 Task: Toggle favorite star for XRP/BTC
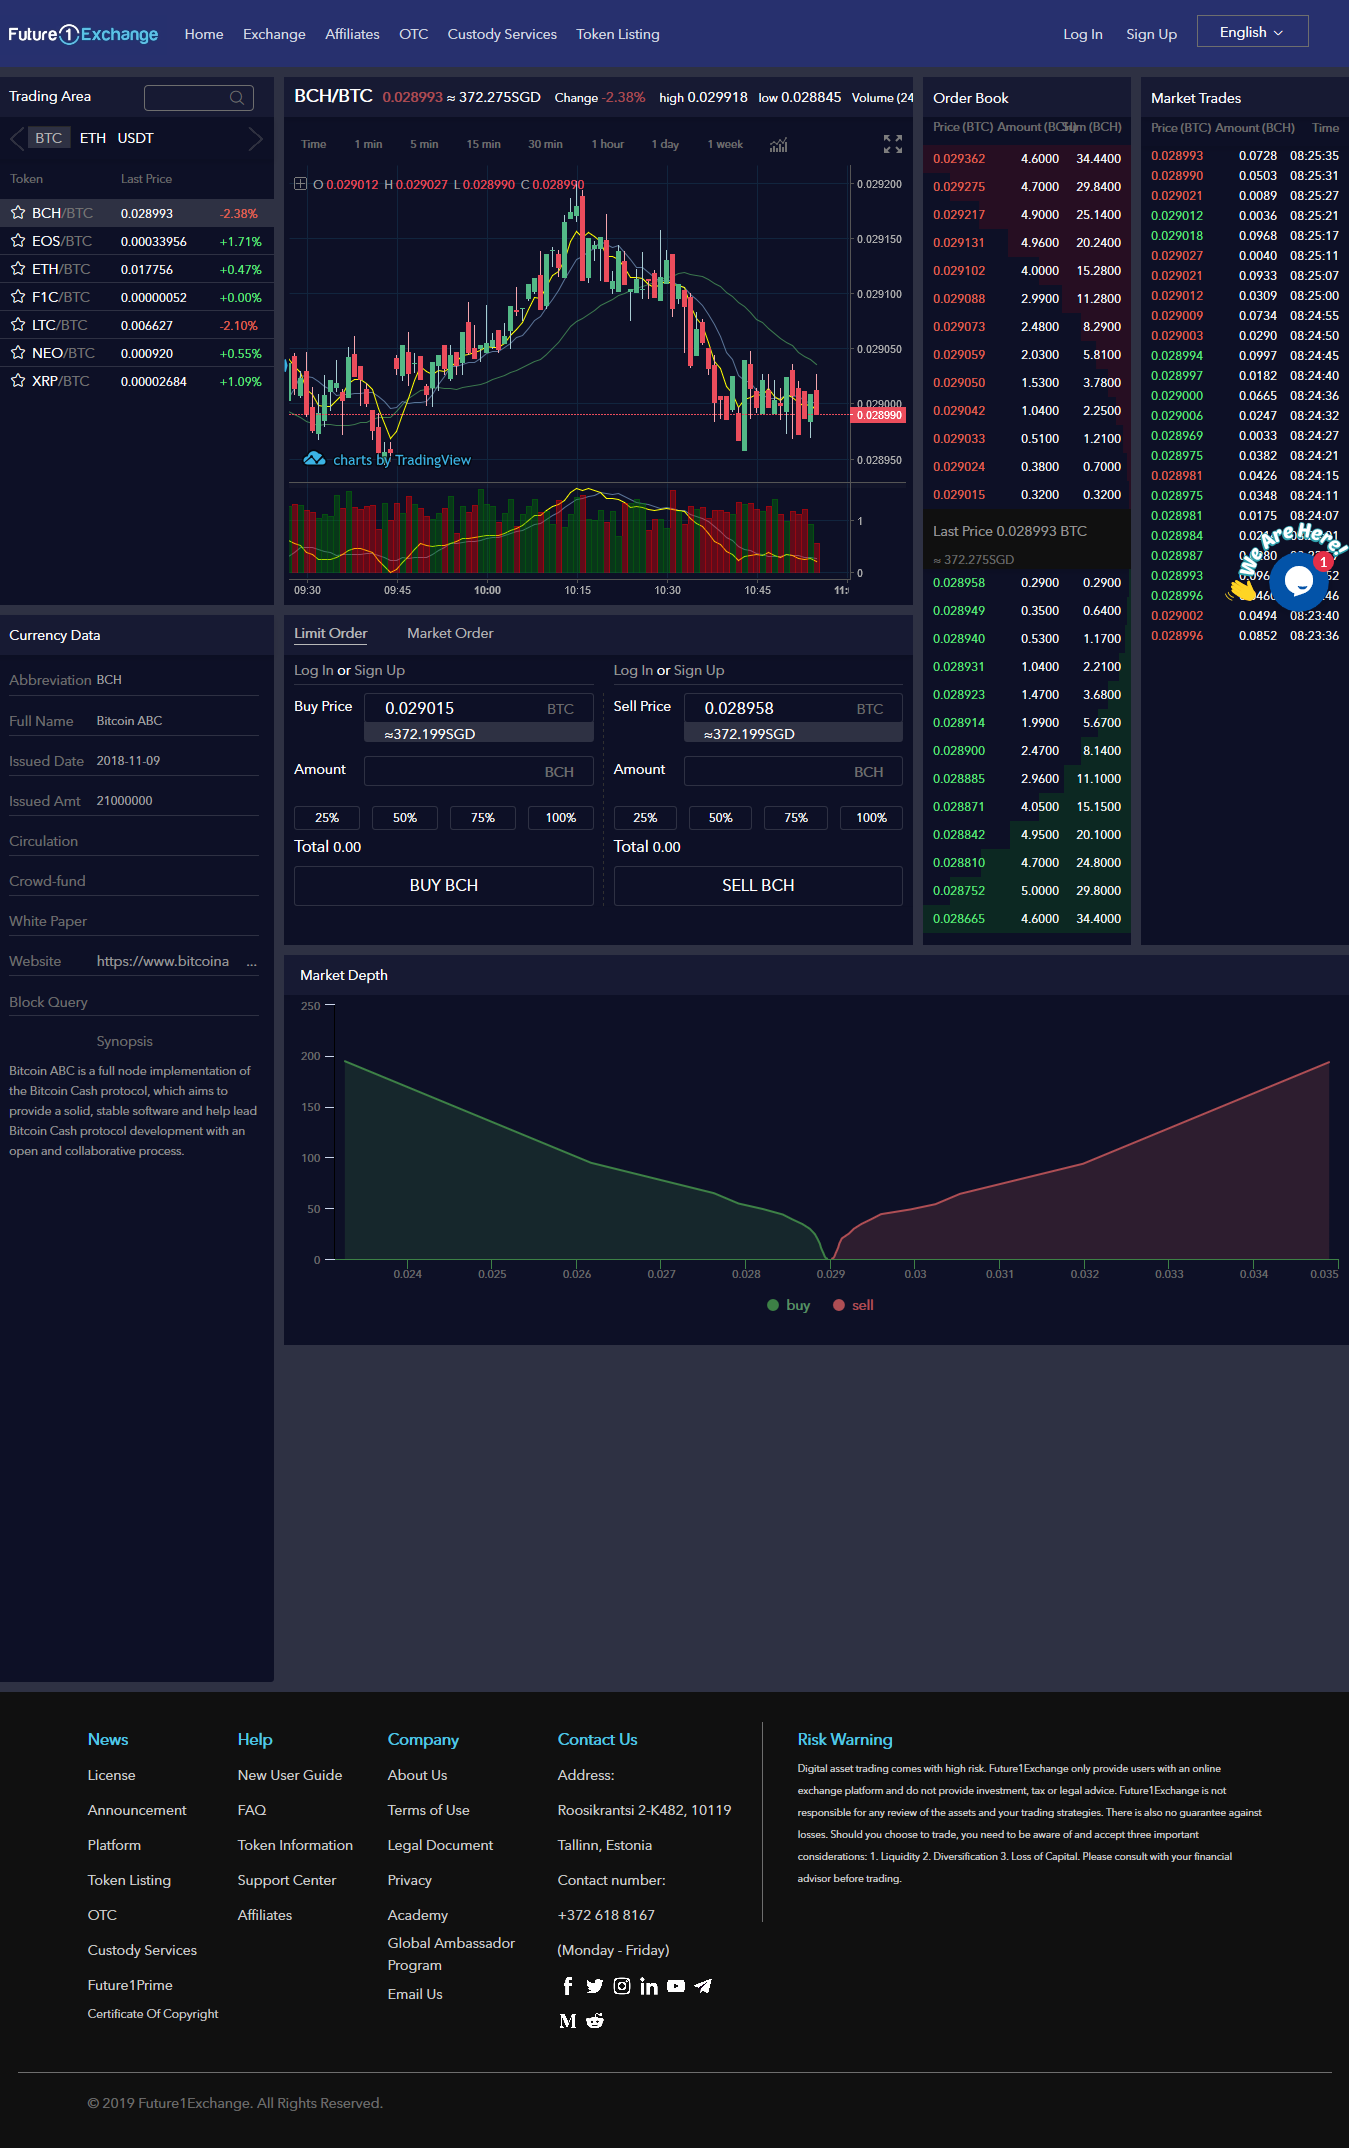(x=18, y=381)
